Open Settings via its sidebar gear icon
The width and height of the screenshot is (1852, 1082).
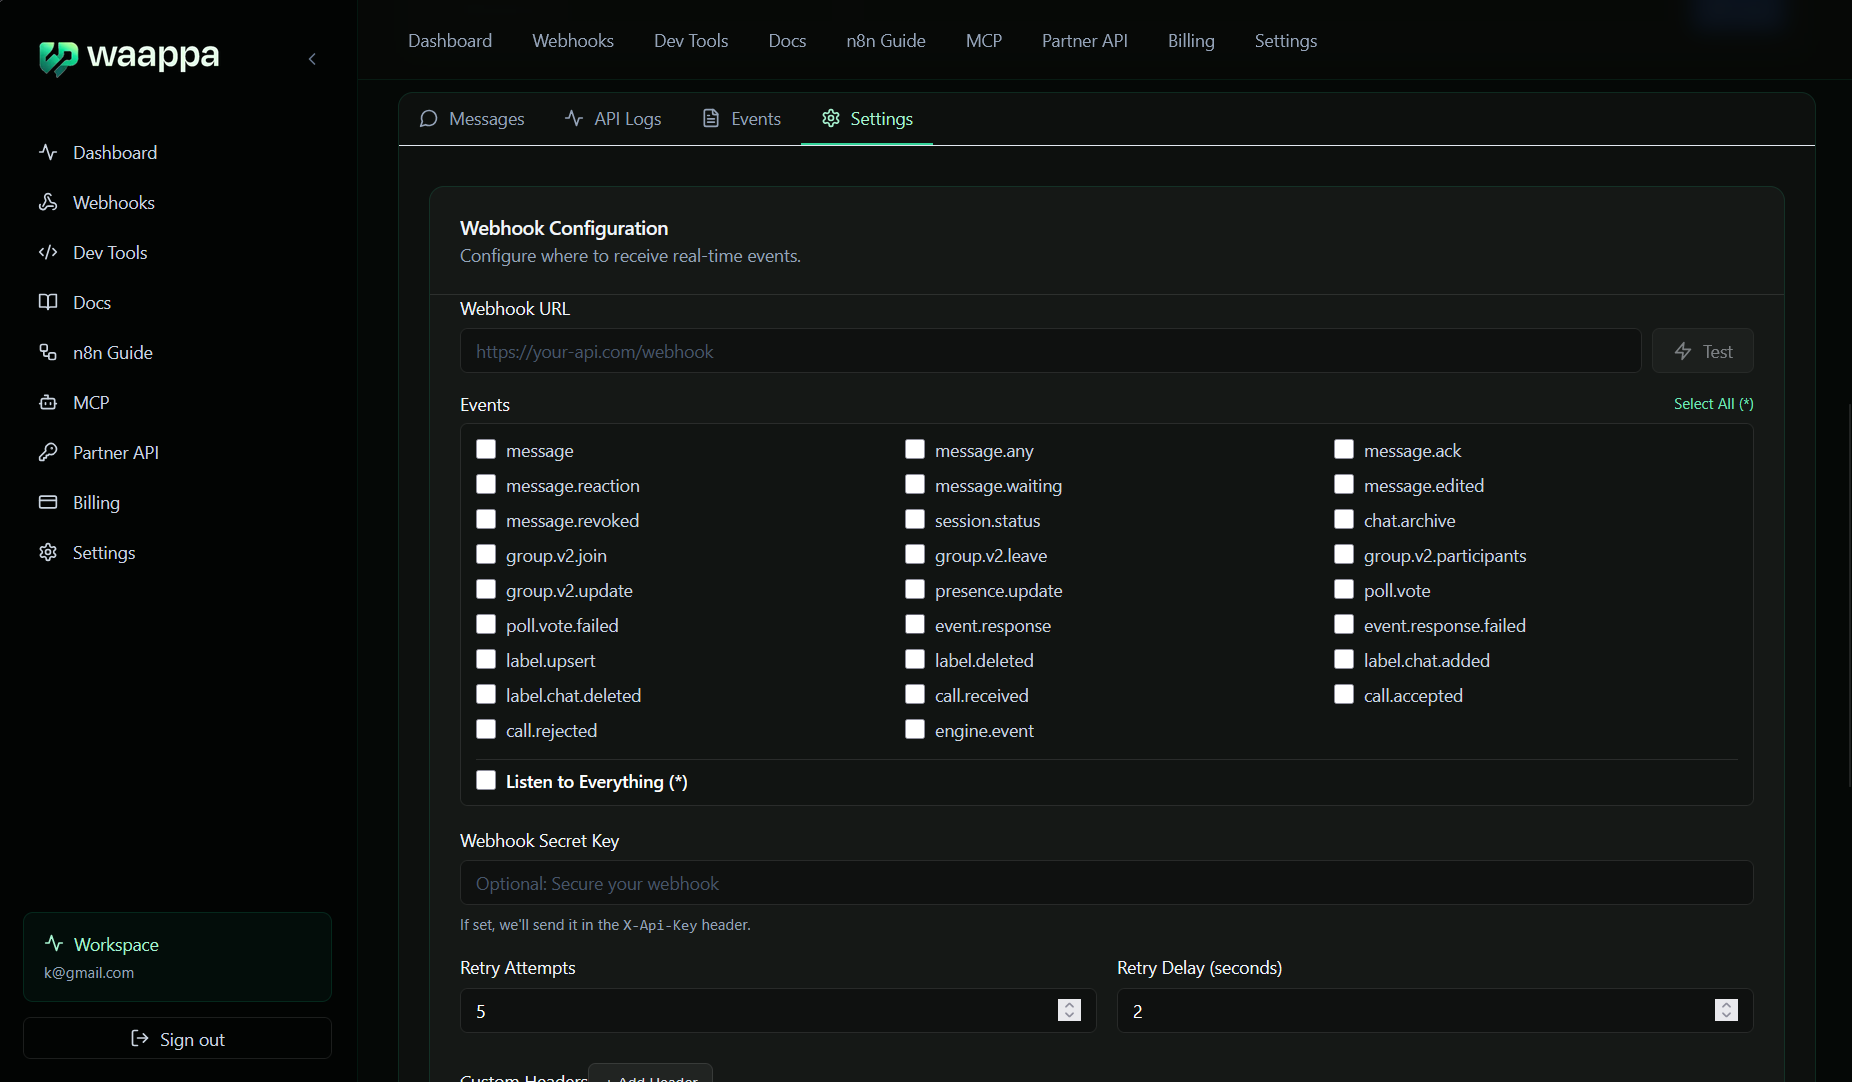(48, 552)
